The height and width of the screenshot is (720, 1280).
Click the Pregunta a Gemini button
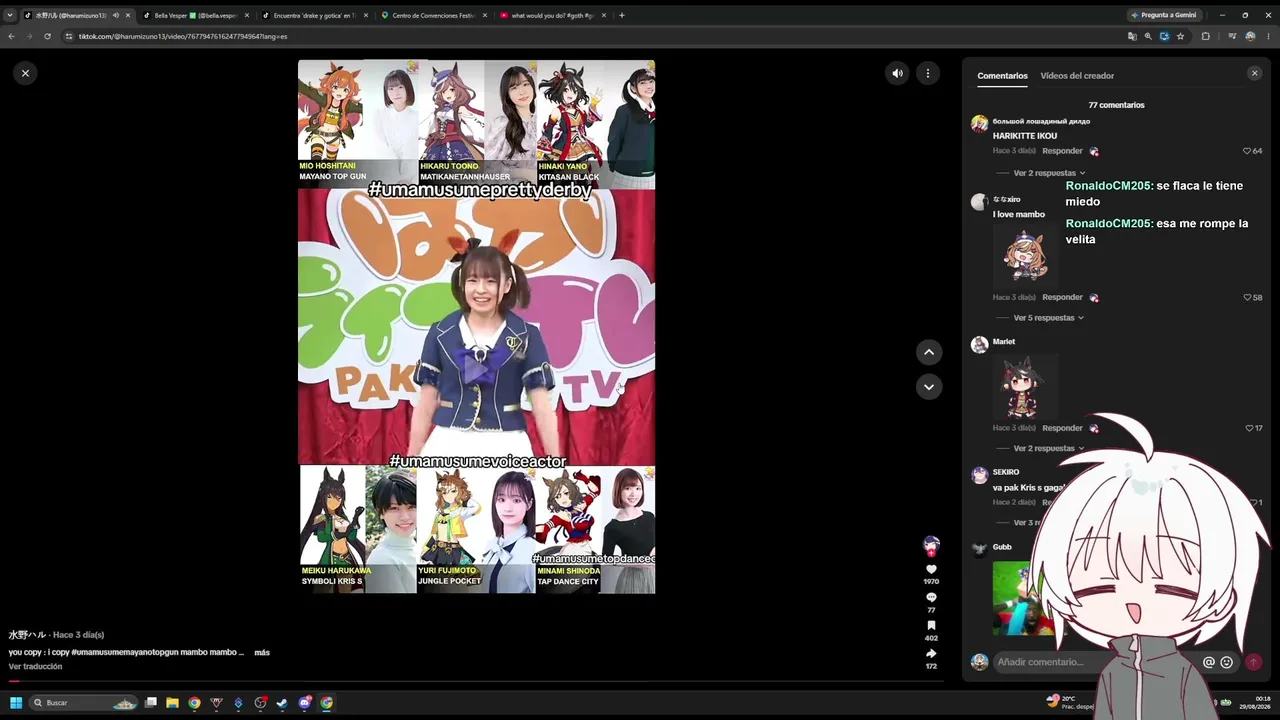coord(1163,15)
